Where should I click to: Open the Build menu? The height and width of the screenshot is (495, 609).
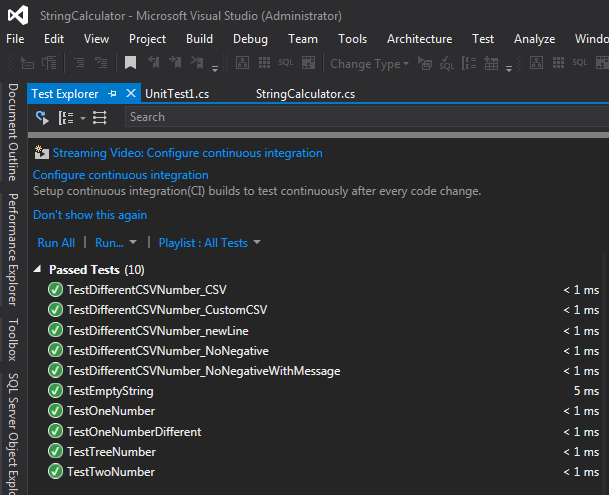[199, 39]
